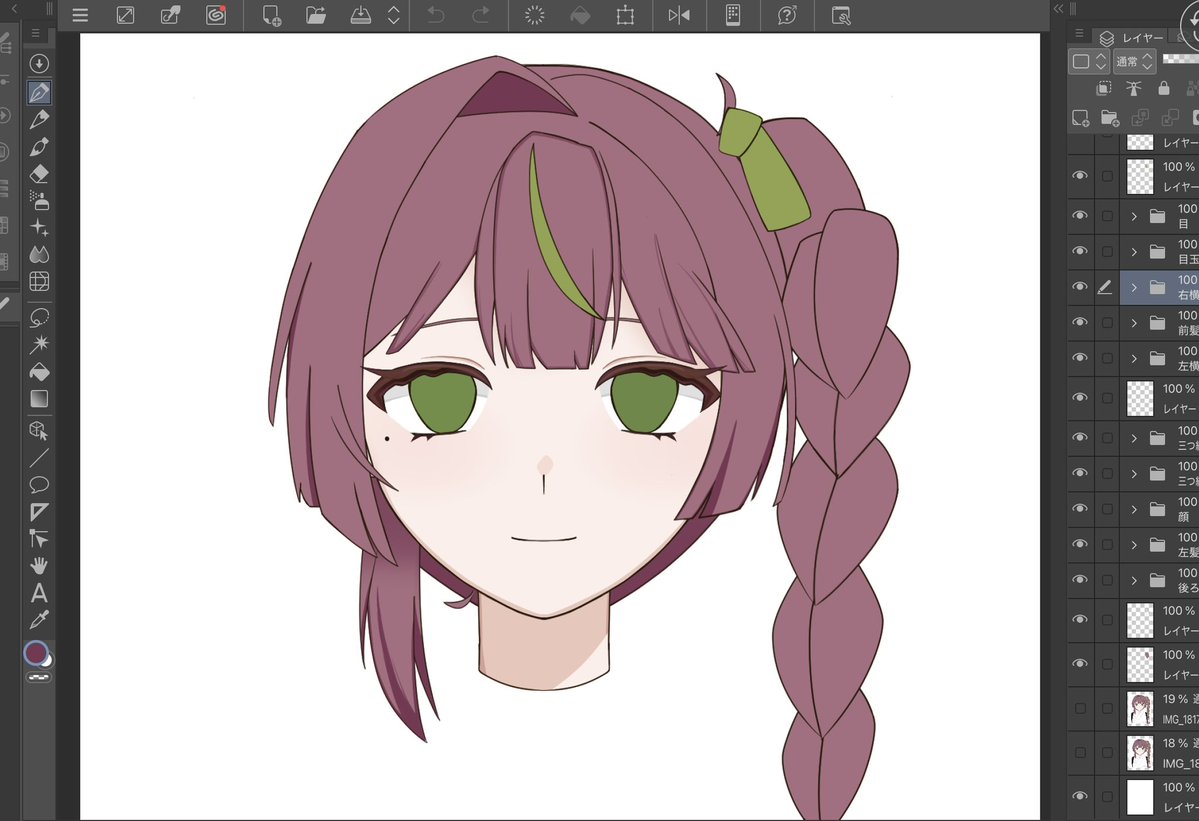The height and width of the screenshot is (821, 1199).
Task: Select the Gradient tool
Action: 39,398
